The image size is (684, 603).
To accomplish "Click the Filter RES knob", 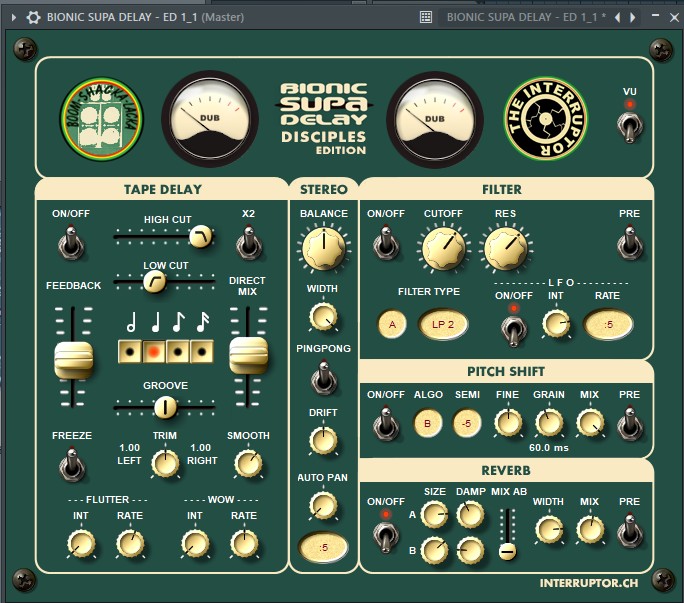I will tap(506, 249).
